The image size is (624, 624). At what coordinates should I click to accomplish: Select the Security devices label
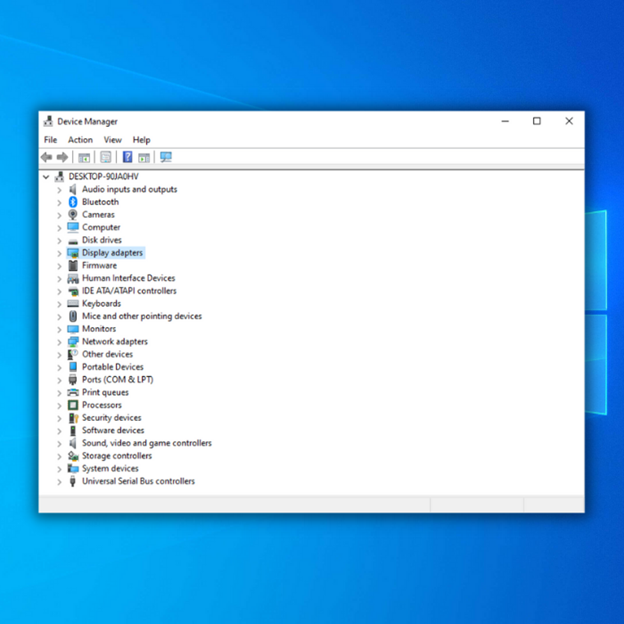tap(112, 417)
